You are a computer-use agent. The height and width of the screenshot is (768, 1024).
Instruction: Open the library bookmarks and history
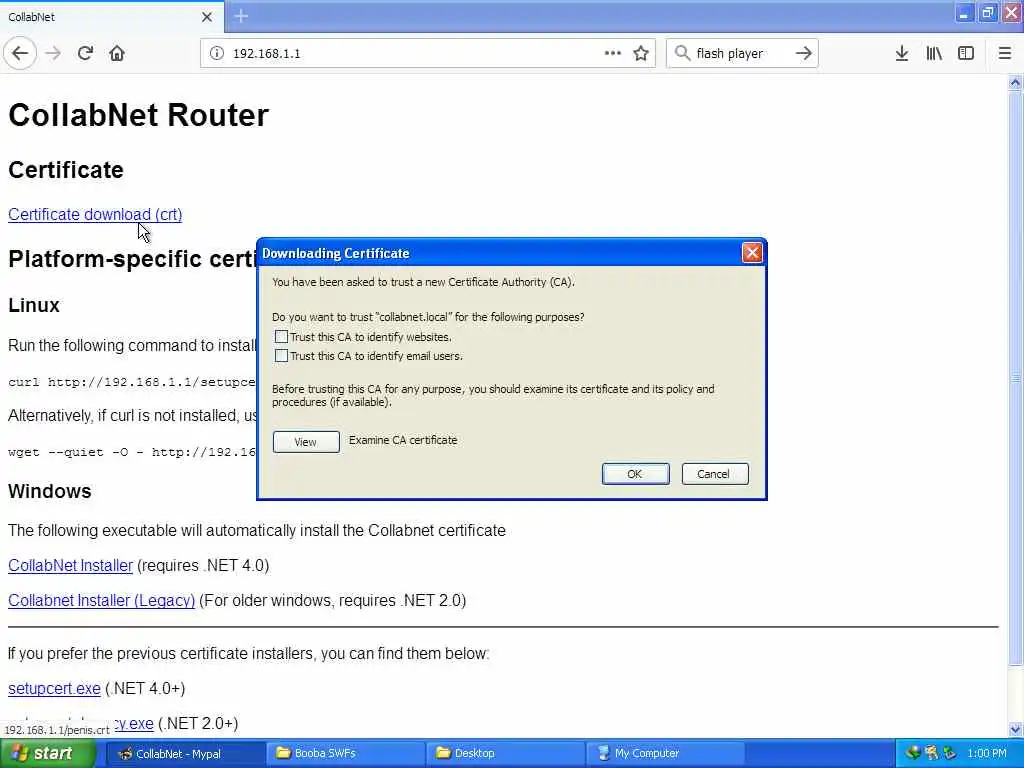point(934,53)
